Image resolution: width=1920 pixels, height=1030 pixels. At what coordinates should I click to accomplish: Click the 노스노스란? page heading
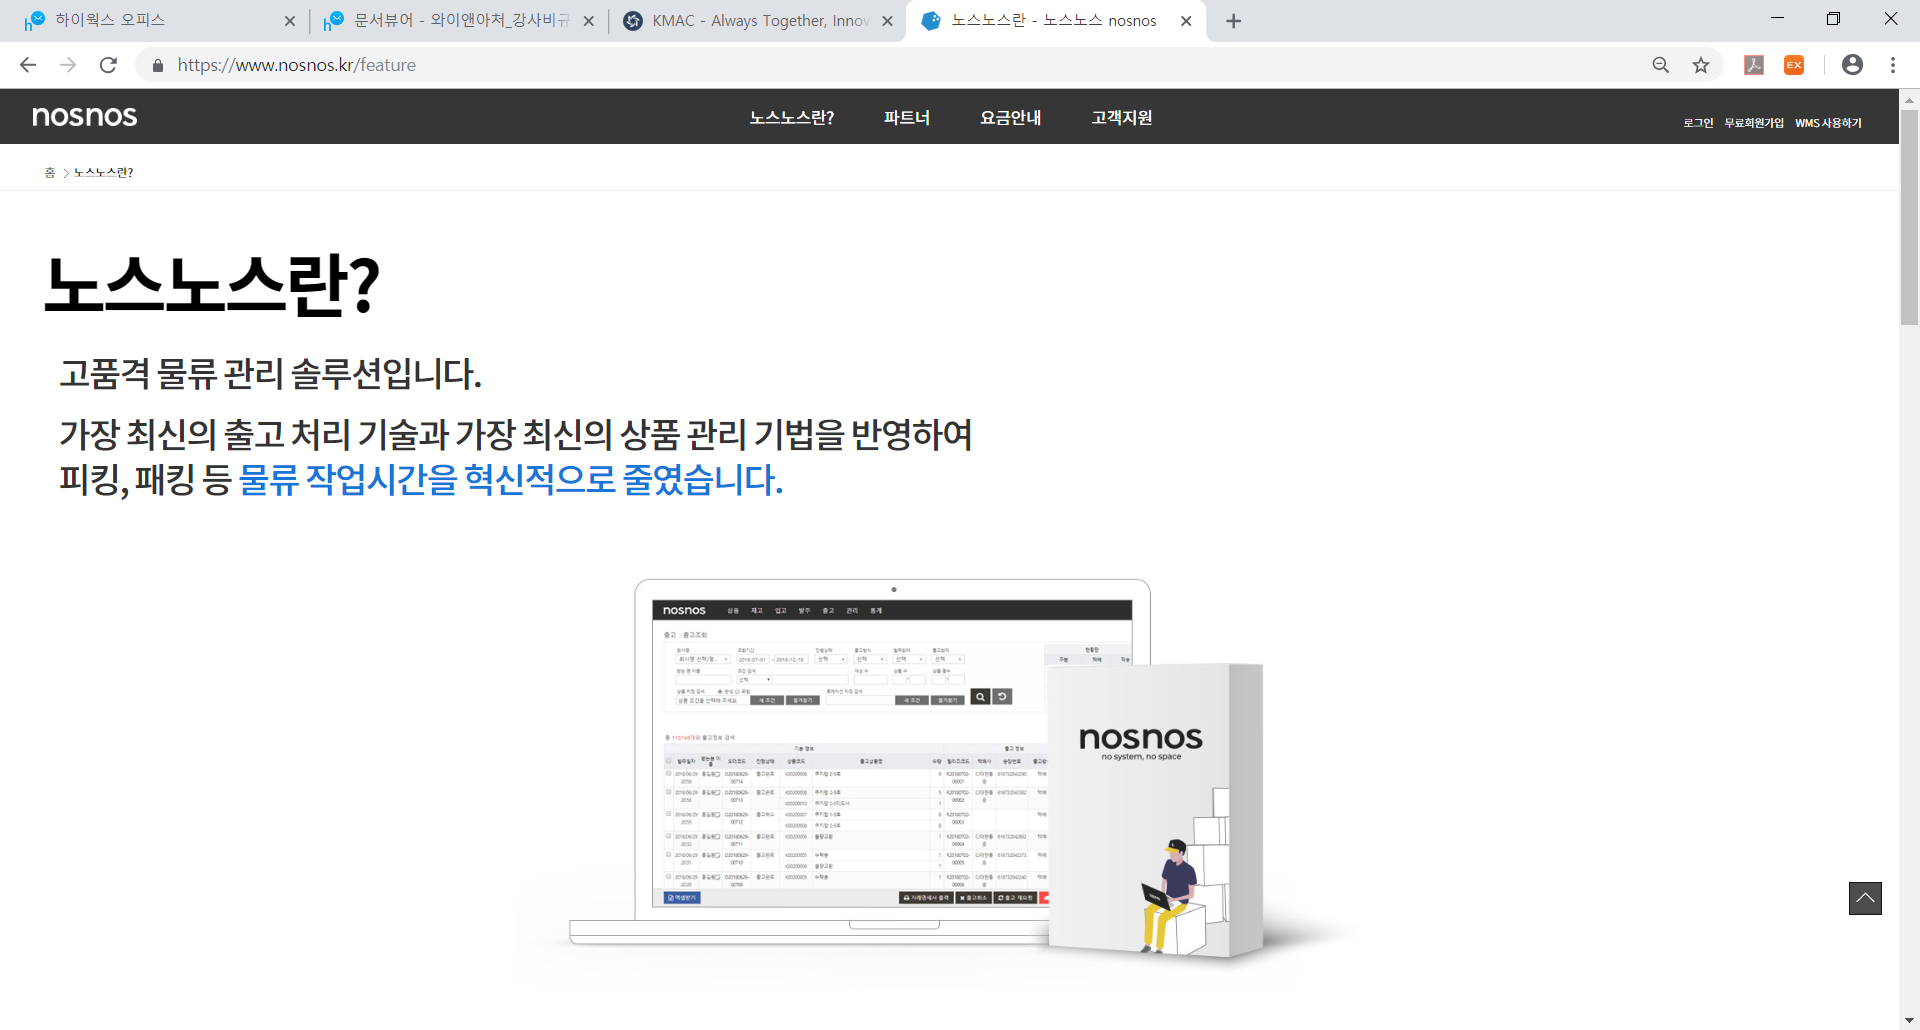[x=212, y=286]
